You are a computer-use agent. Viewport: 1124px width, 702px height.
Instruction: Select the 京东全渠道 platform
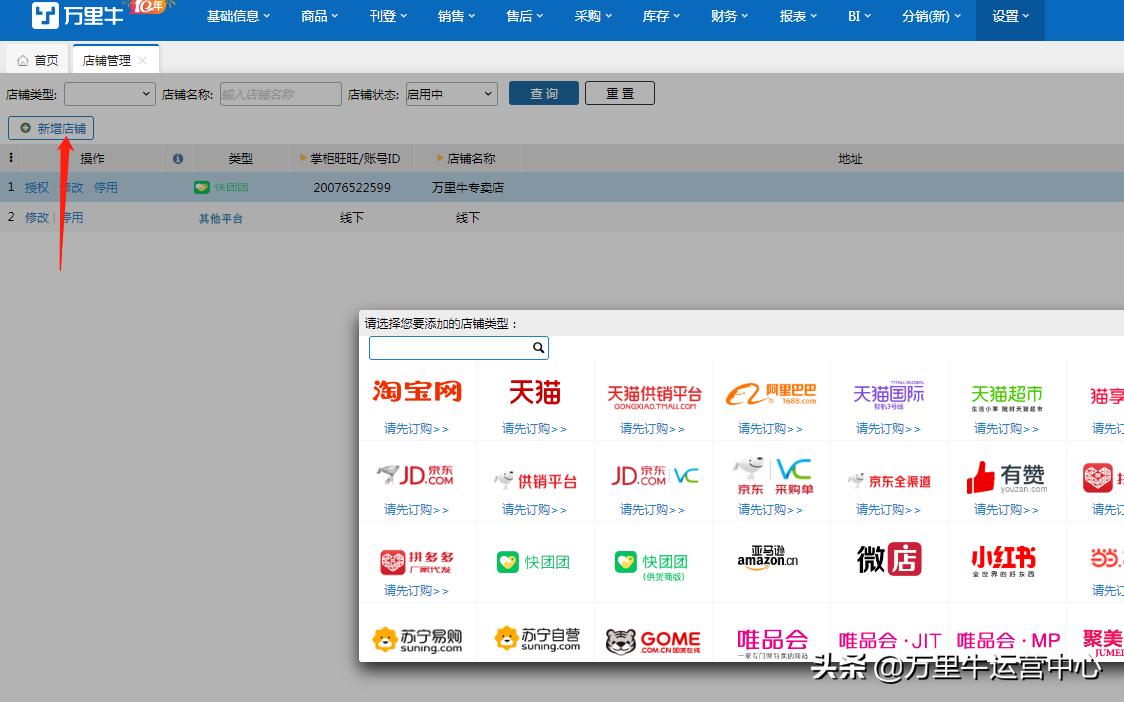888,480
